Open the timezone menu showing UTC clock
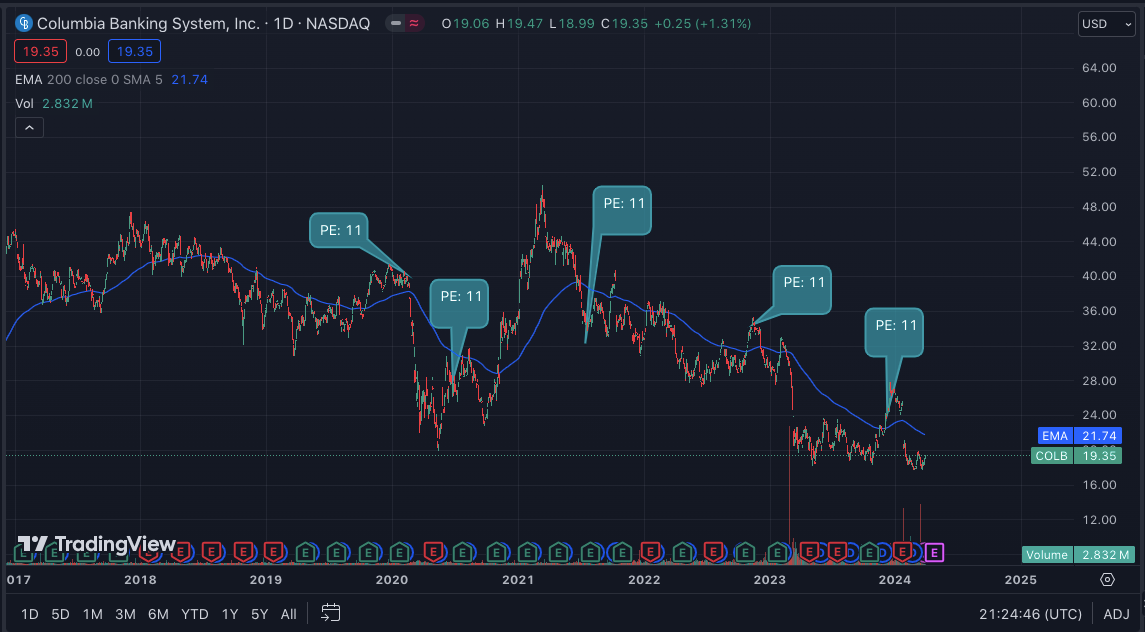1145x632 pixels. tap(1031, 614)
